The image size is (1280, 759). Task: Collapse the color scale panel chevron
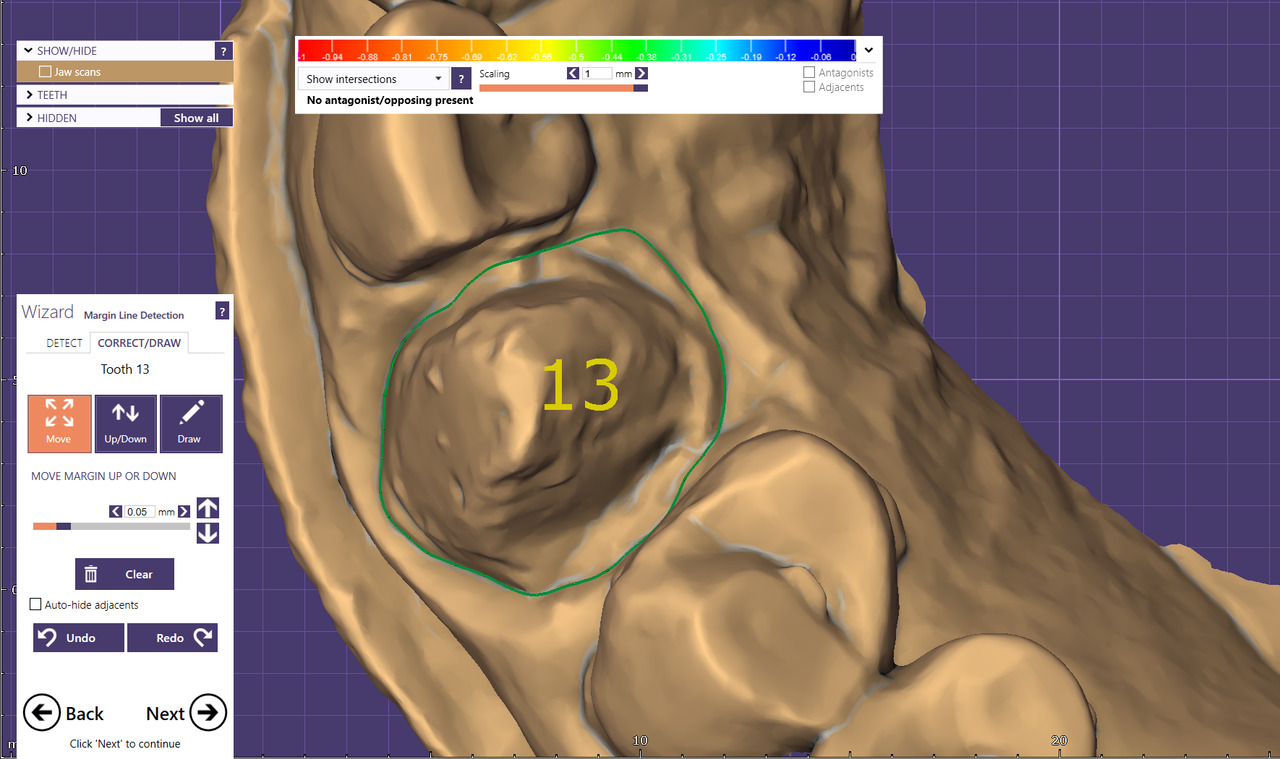(x=868, y=49)
